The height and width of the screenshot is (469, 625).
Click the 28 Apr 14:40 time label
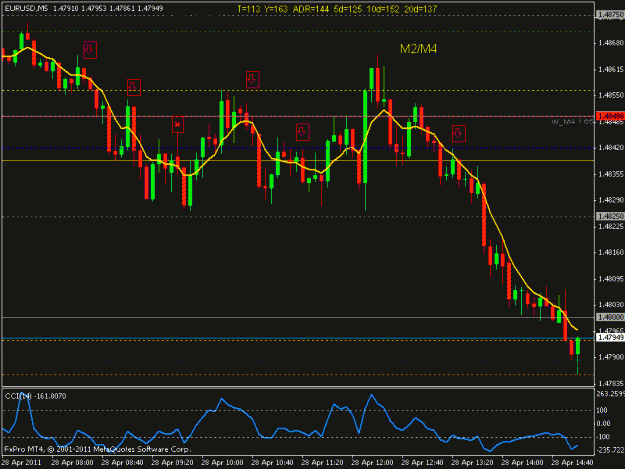(572, 463)
